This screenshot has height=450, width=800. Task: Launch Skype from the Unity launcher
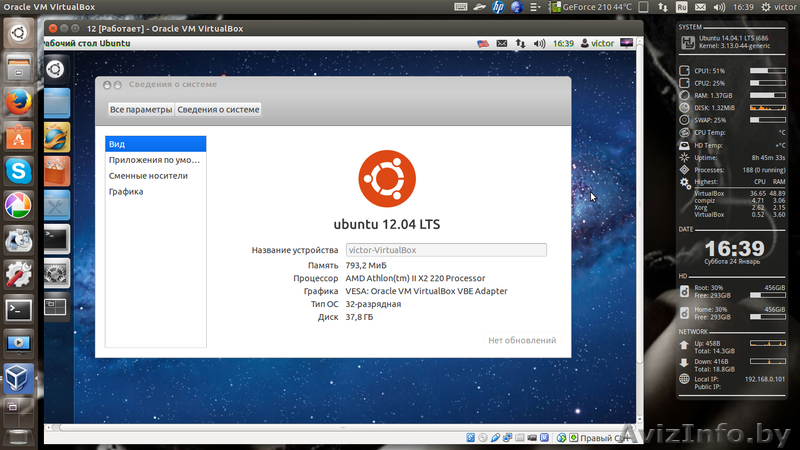[x=18, y=170]
